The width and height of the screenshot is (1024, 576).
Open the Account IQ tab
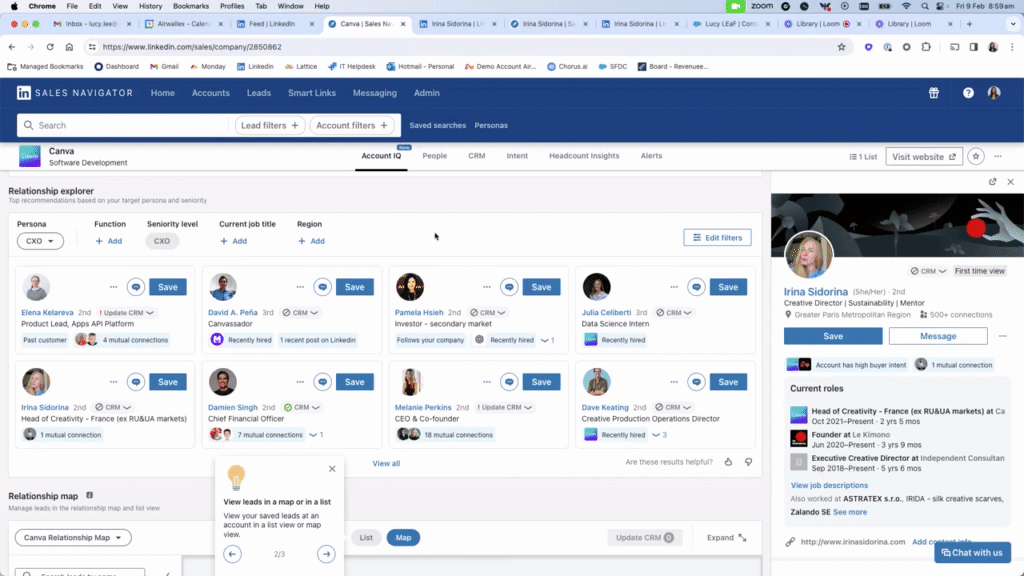(x=381, y=156)
